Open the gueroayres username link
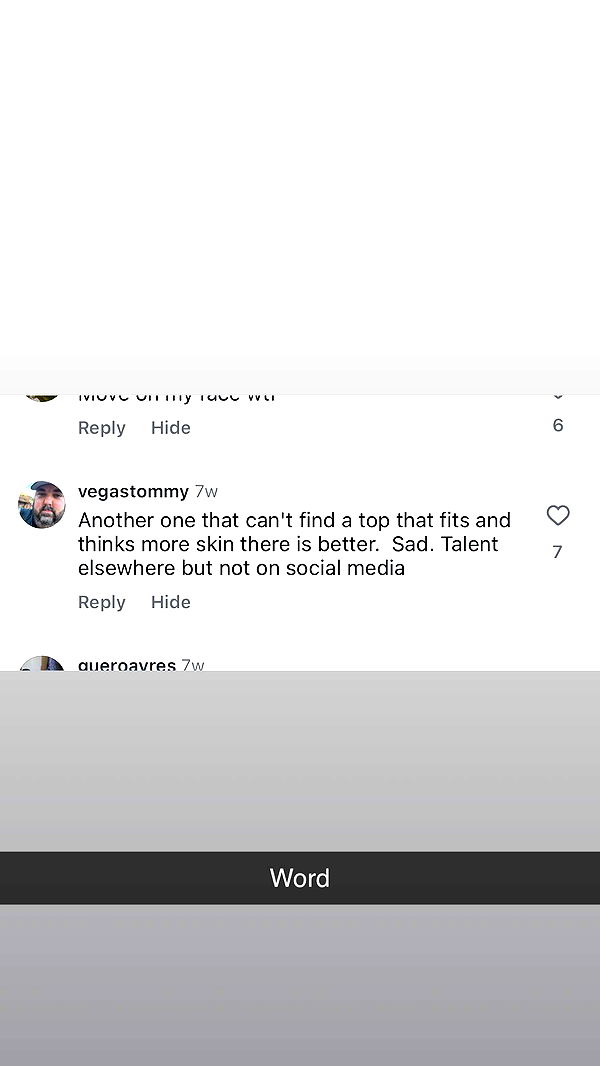Viewport: 600px width, 1066px height. pyautogui.click(x=127, y=665)
